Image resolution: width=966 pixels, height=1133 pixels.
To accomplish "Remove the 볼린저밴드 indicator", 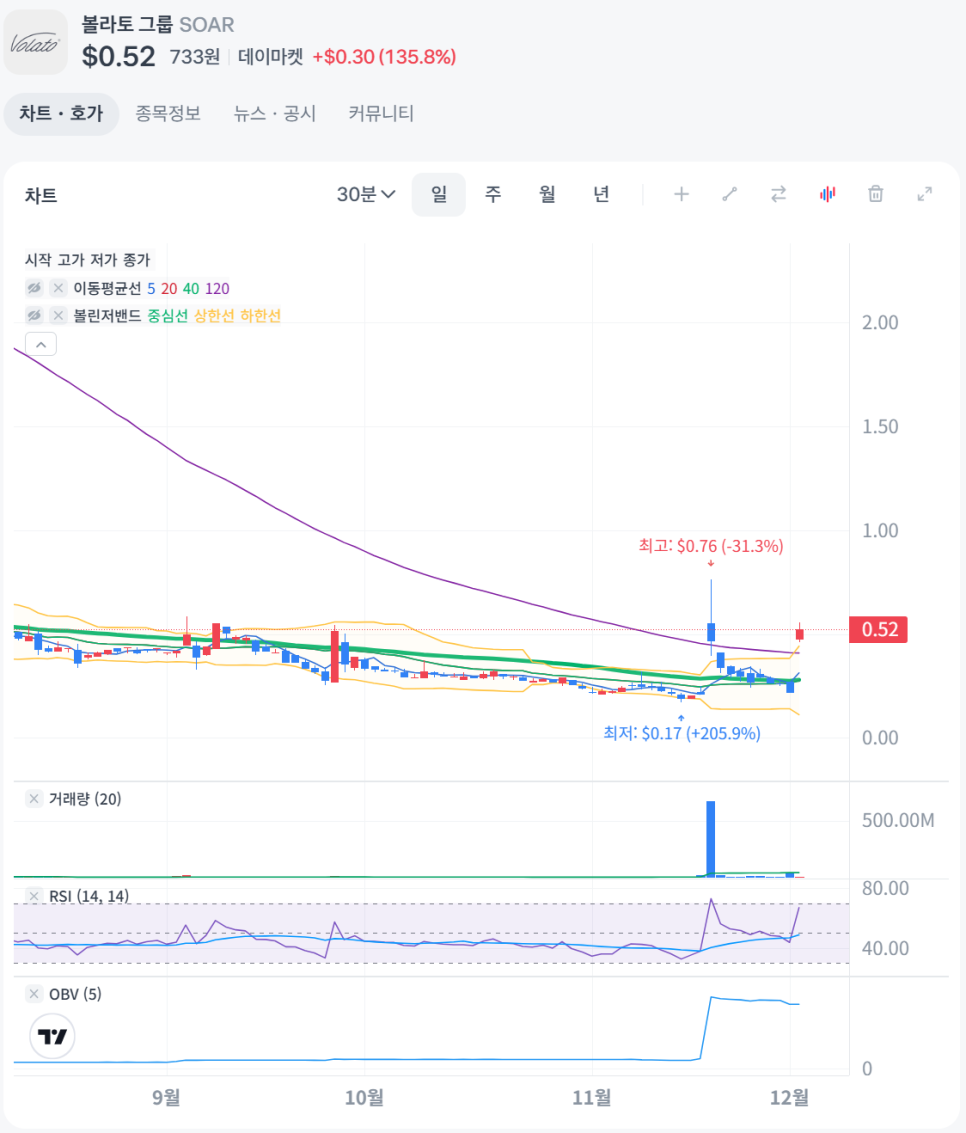I will point(59,316).
